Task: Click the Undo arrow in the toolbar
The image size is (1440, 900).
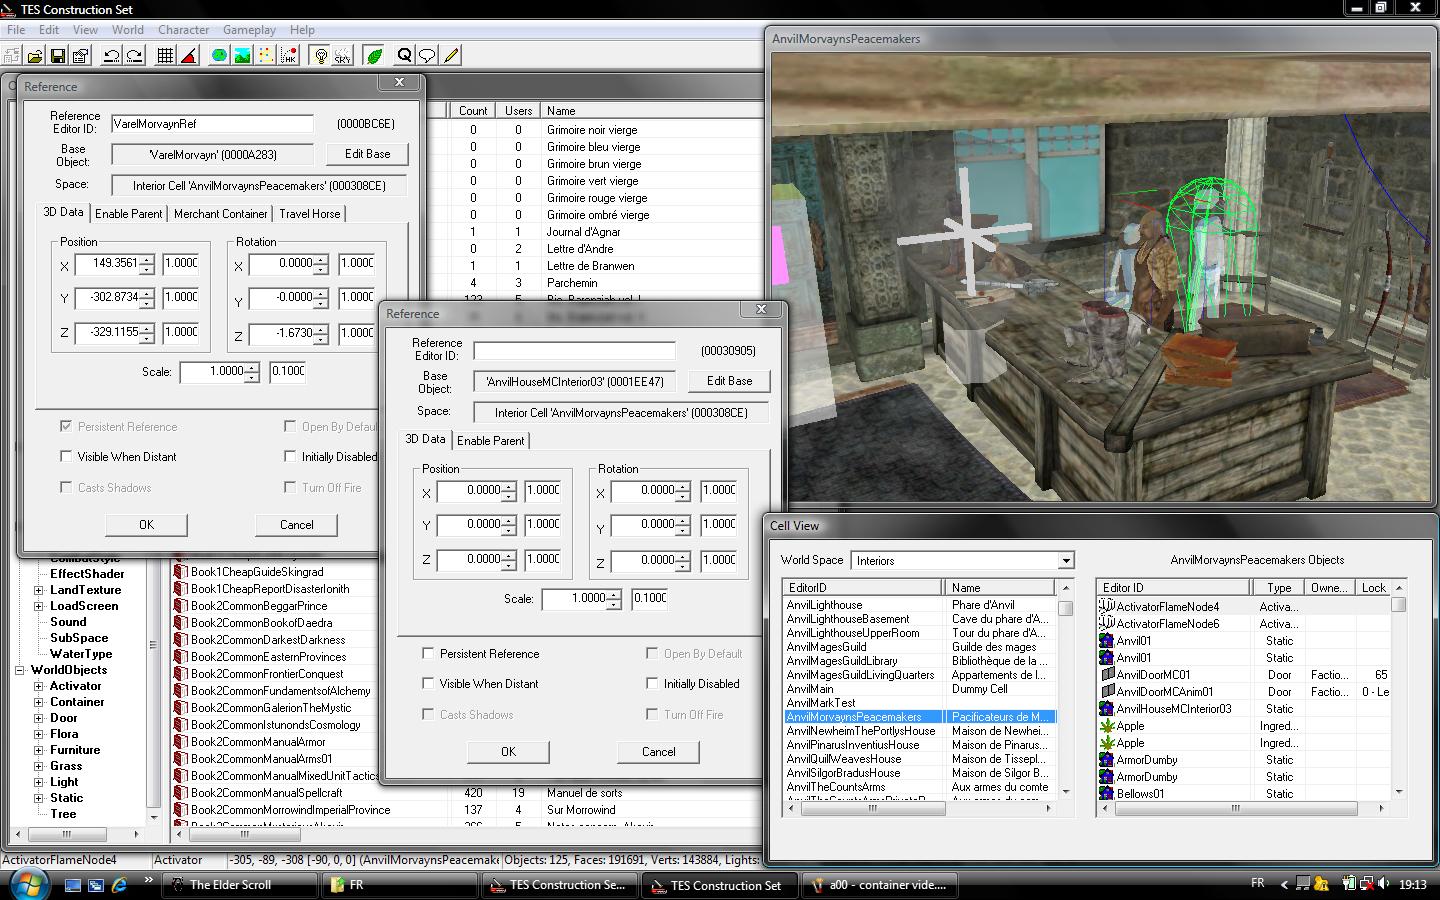Action: coord(112,56)
